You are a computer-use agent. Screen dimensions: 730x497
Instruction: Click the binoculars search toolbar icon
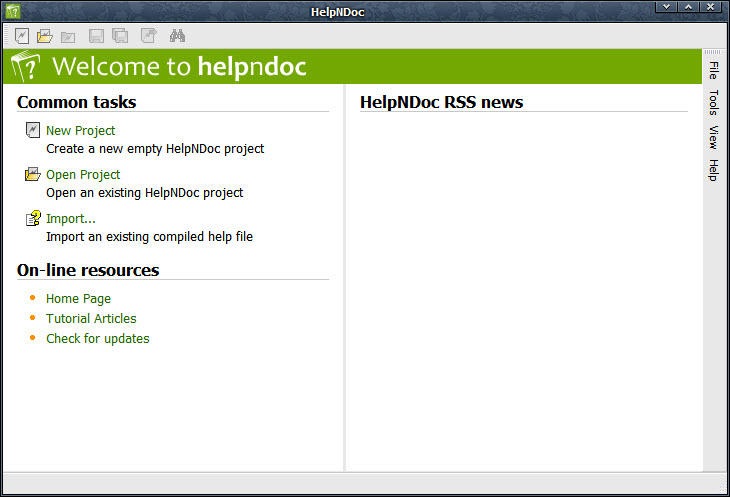pos(178,36)
